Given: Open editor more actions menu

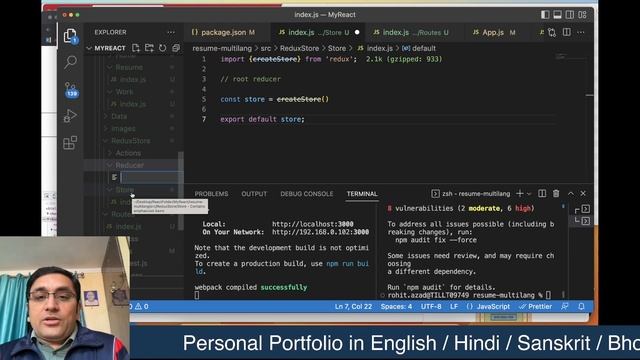Looking at the screenshot, I should [581, 32].
